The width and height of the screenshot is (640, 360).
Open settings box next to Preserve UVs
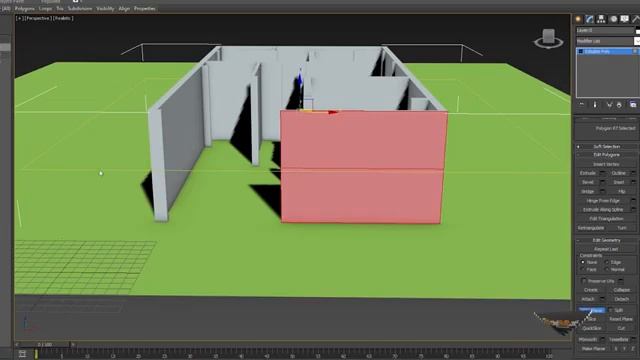621,281
